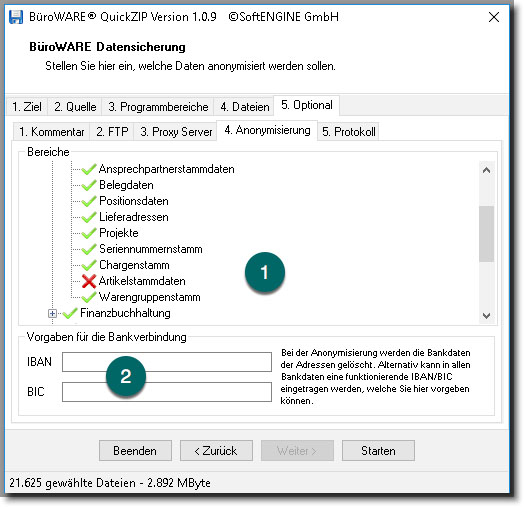Viewport: 524px width, 507px height.
Task: Open the 5. Protokoll sub-tab
Action: 348,132
